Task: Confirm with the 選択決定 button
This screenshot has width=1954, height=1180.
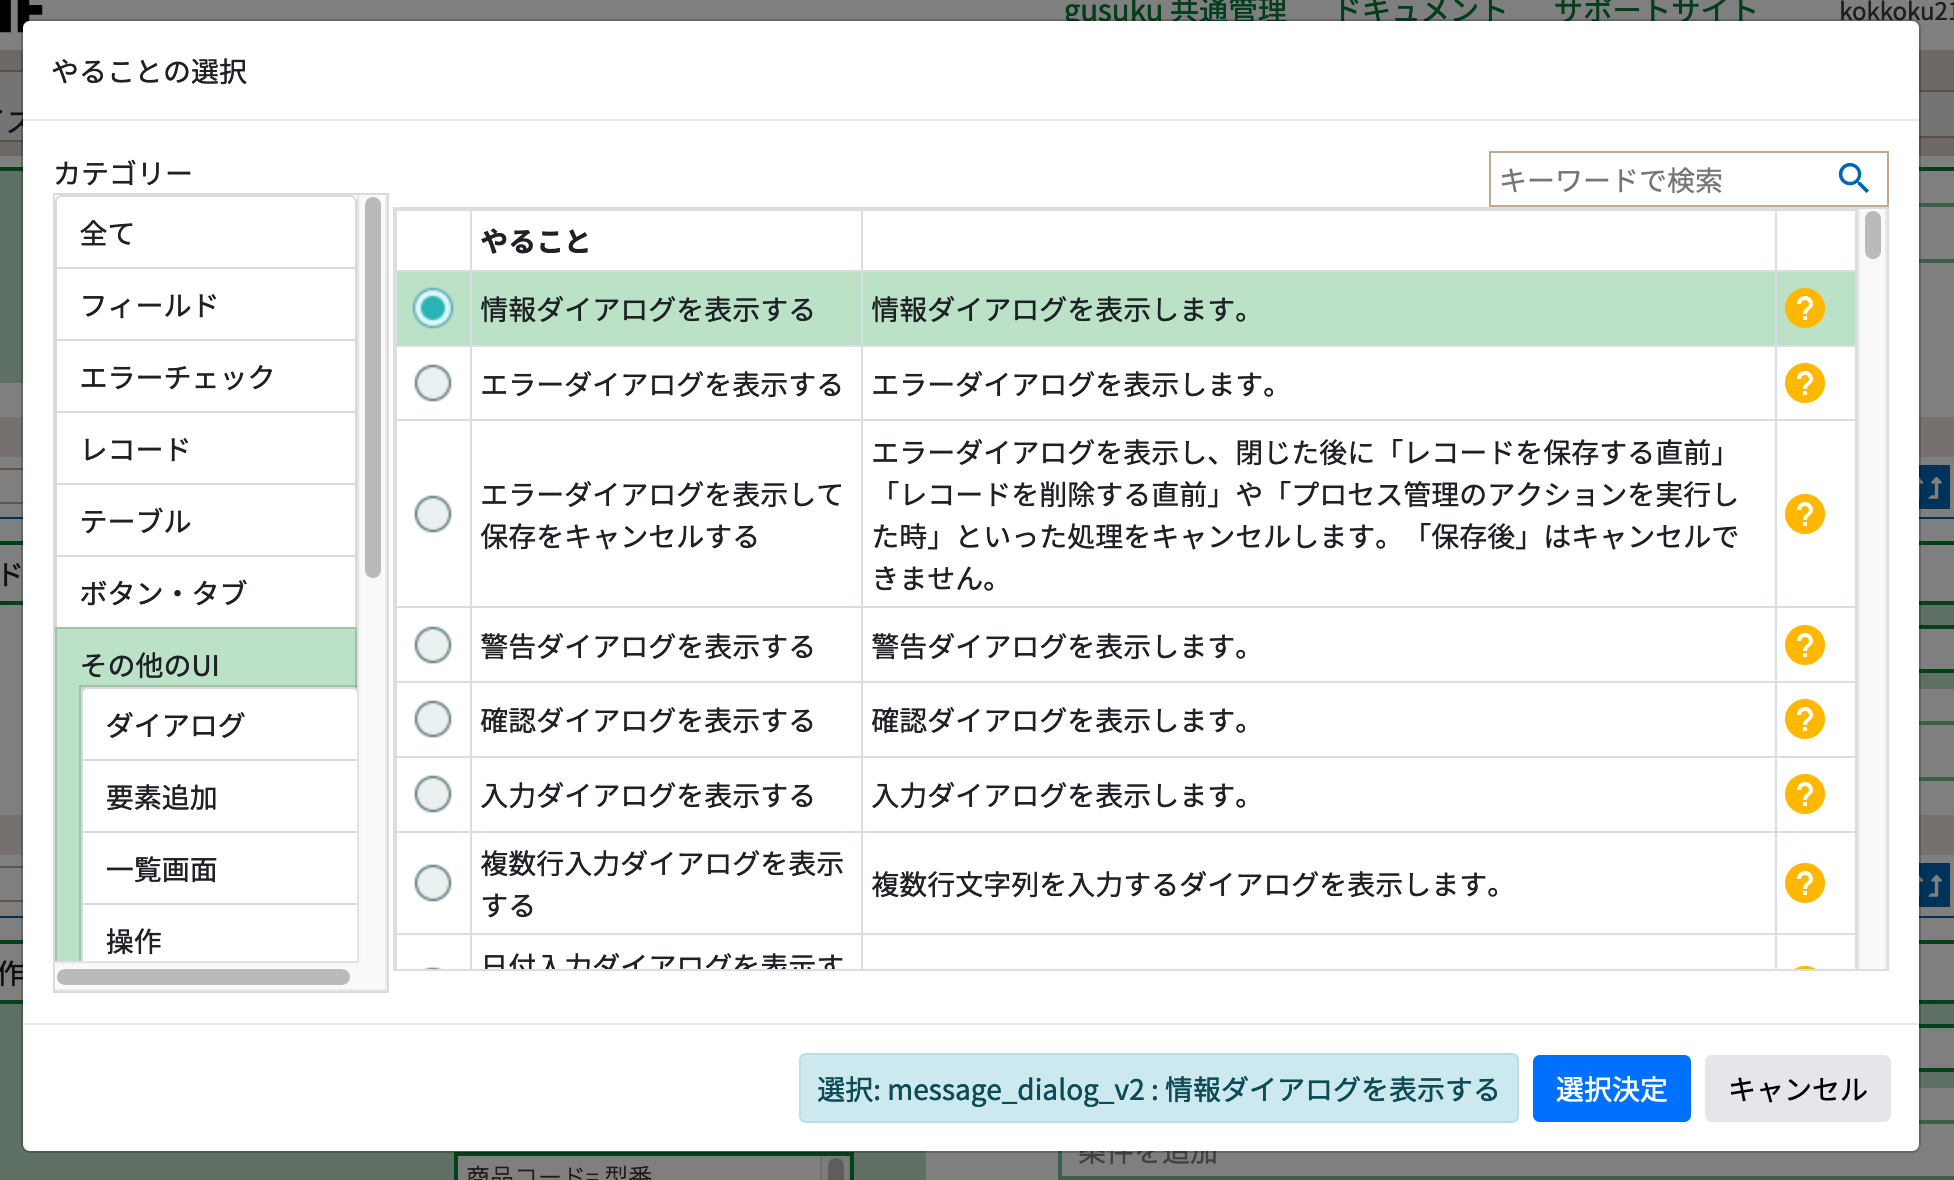Action: [x=1611, y=1089]
